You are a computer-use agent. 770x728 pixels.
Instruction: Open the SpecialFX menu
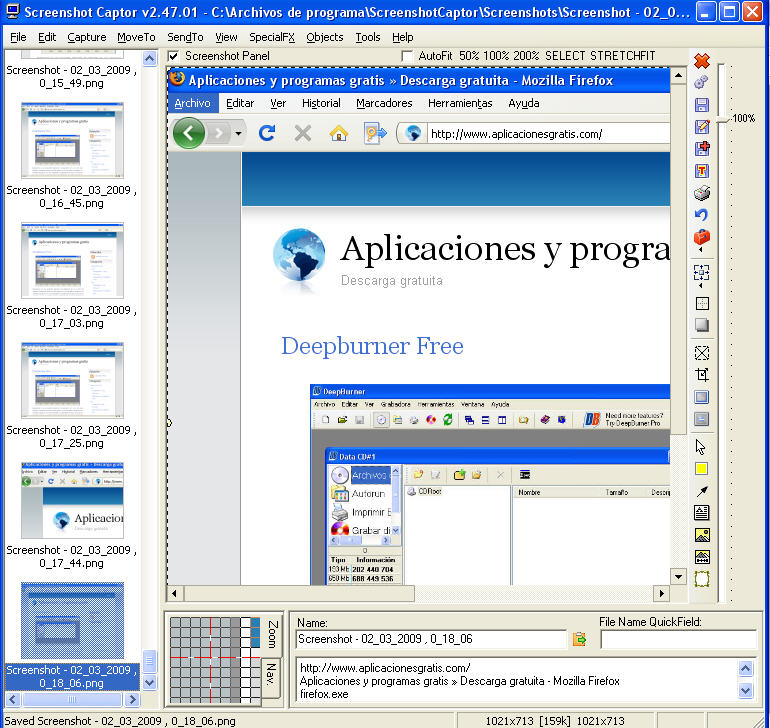(272, 37)
